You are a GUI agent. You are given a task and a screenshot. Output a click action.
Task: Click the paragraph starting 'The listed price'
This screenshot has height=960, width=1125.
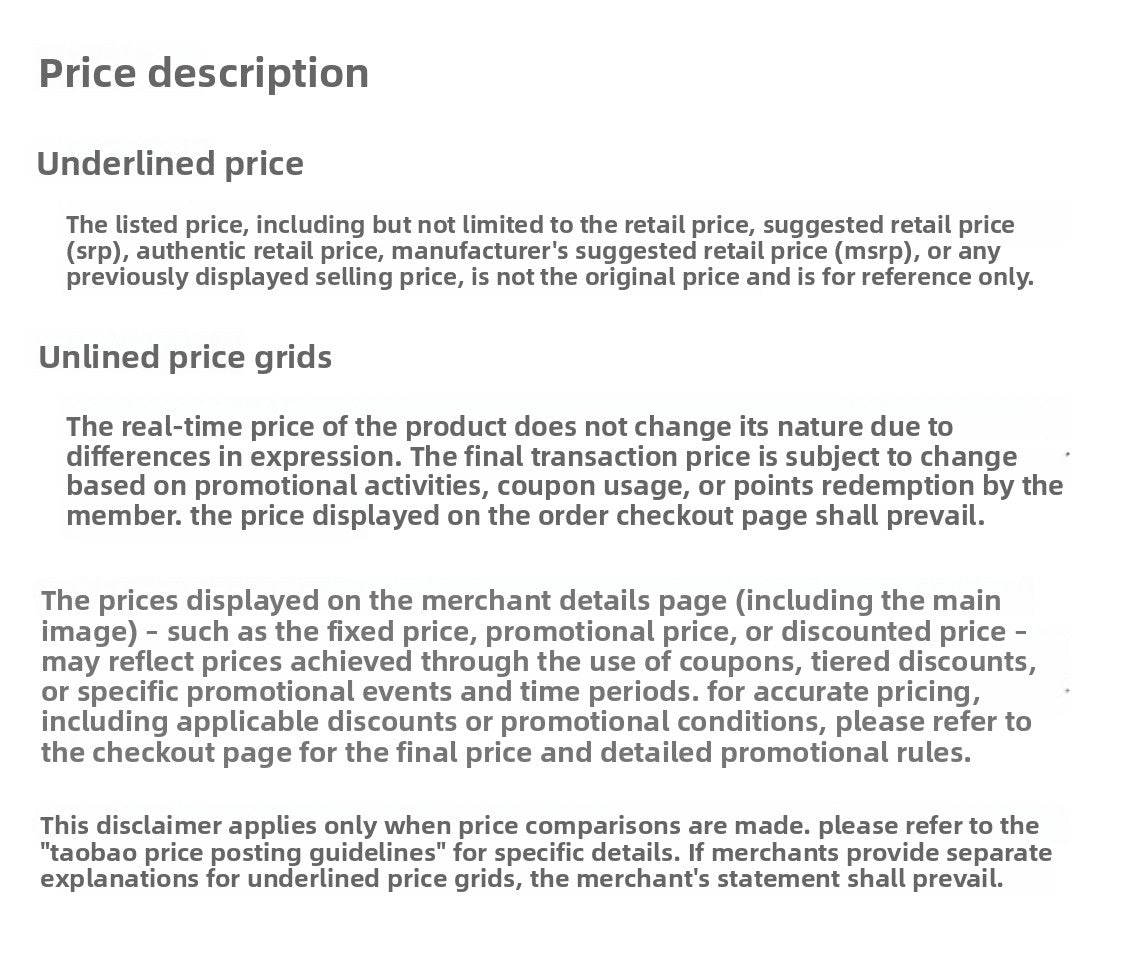click(x=550, y=250)
